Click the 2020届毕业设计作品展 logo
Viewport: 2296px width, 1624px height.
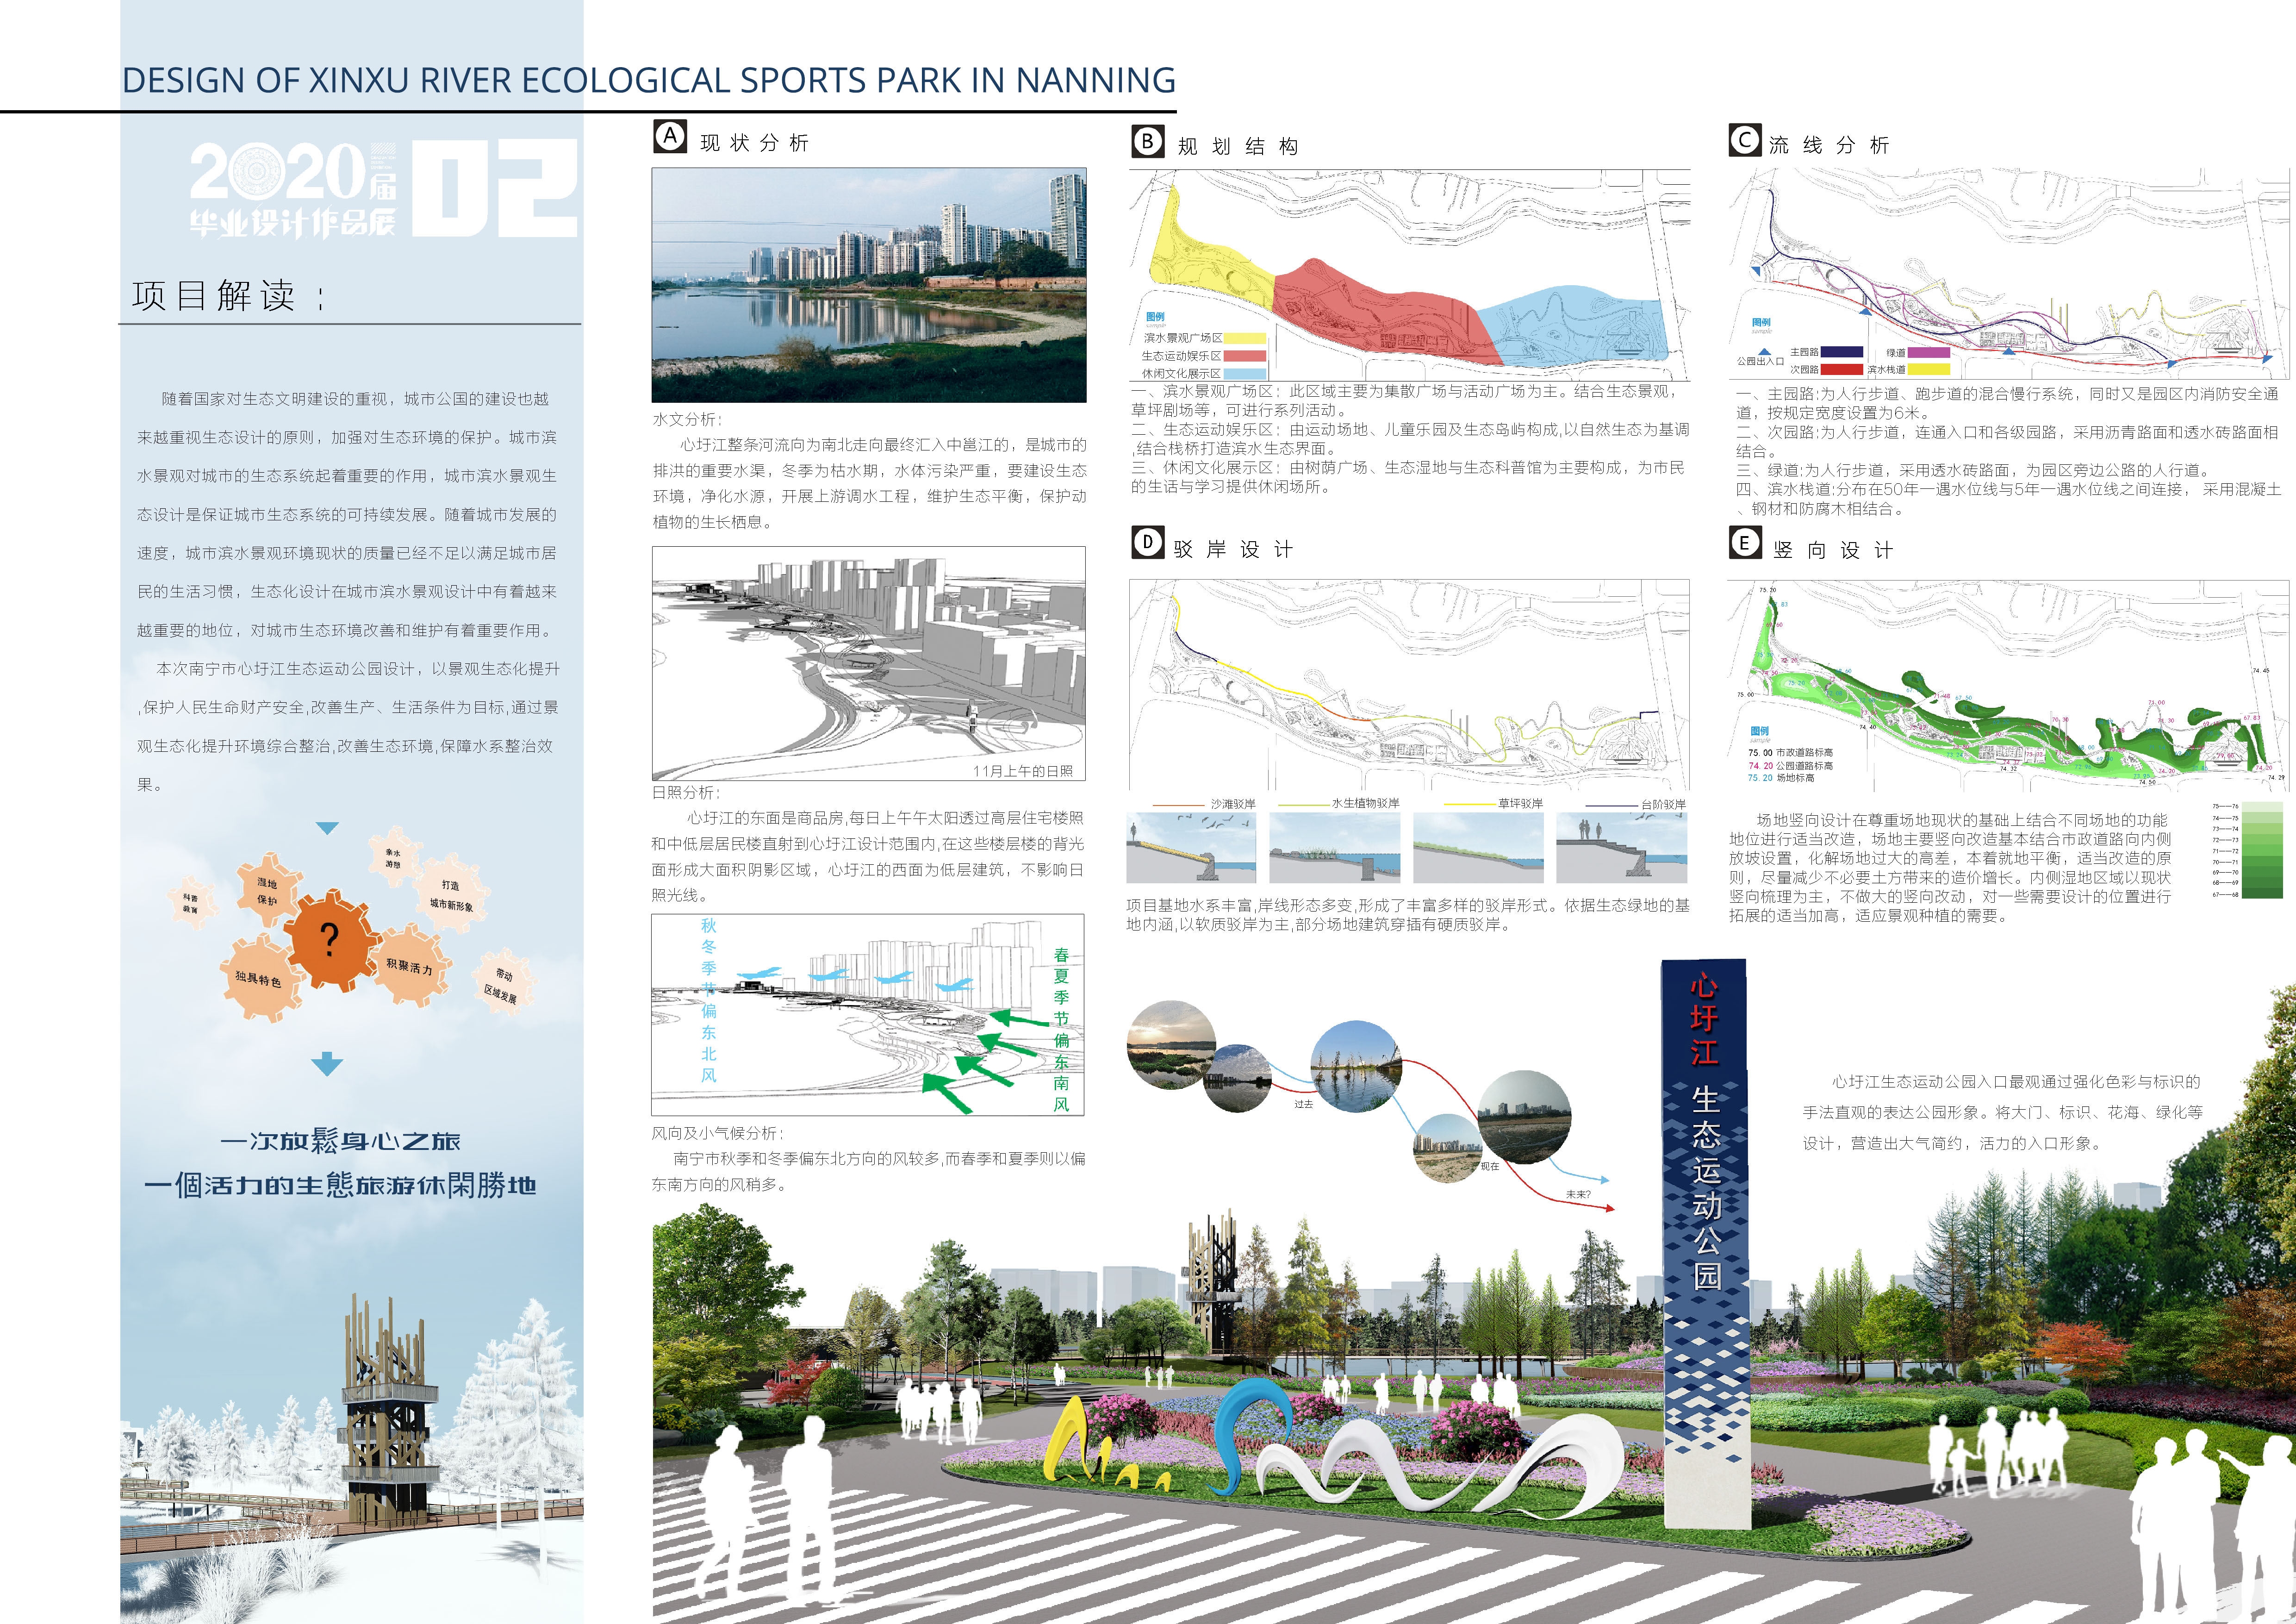click(293, 189)
